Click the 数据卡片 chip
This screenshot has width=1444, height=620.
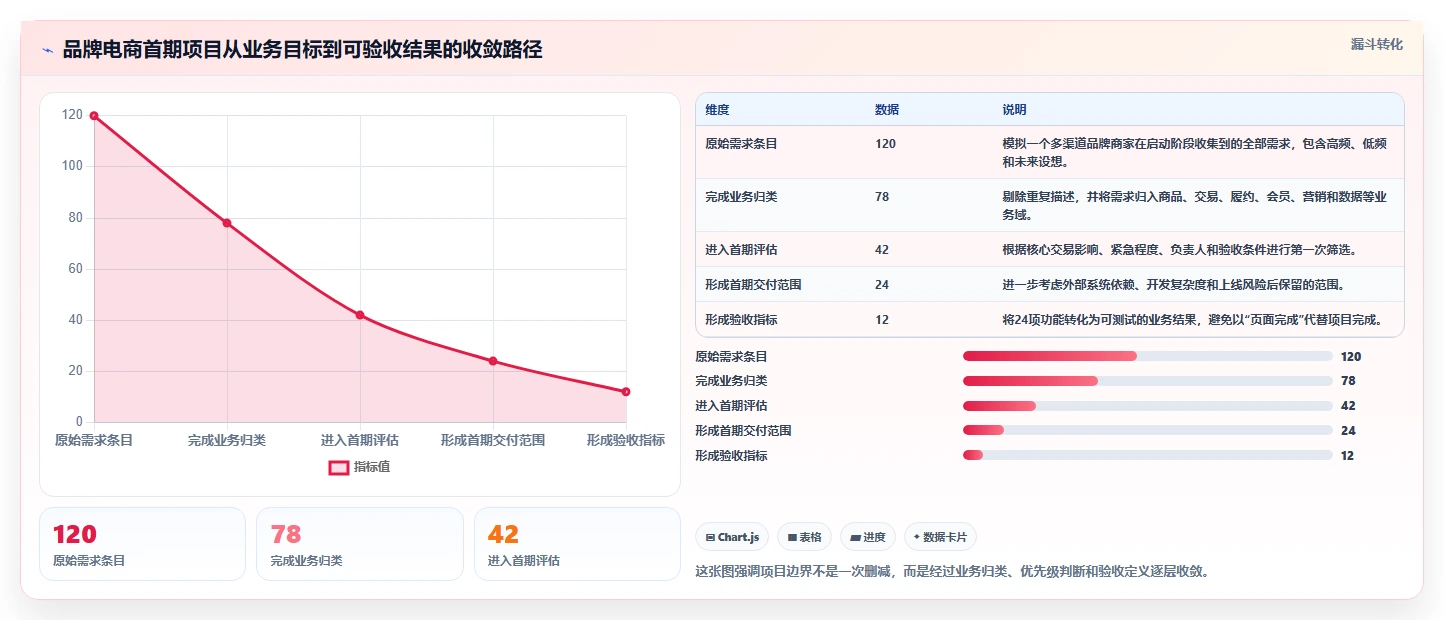tap(940, 537)
